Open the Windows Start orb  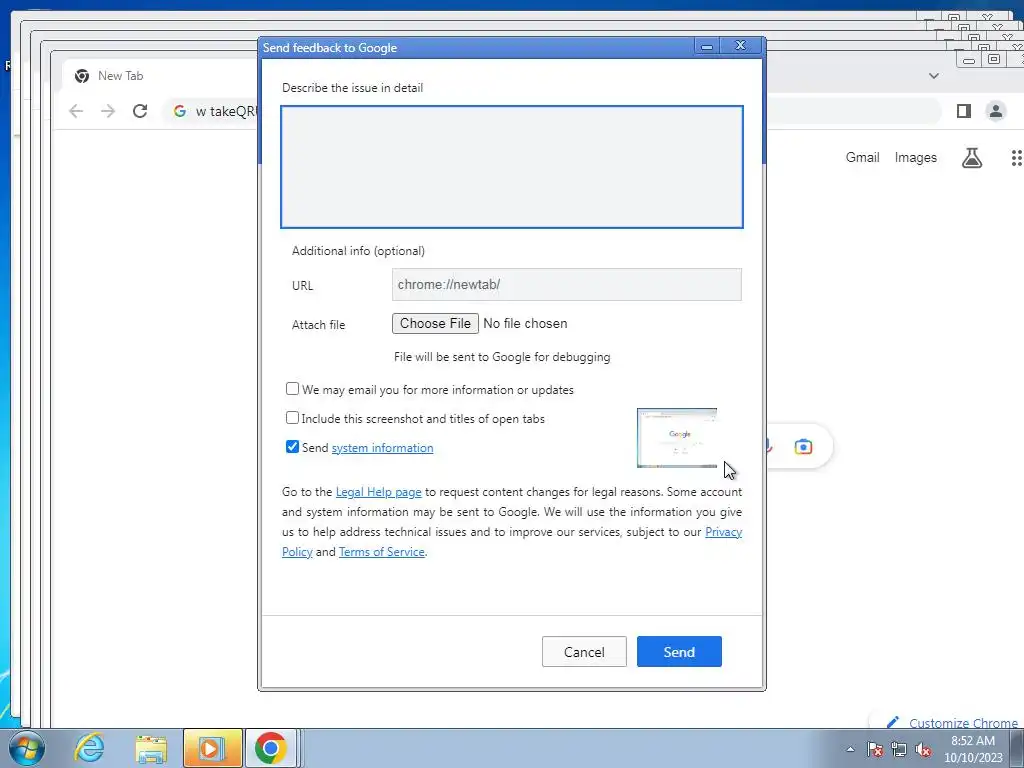[x=27, y=748]
